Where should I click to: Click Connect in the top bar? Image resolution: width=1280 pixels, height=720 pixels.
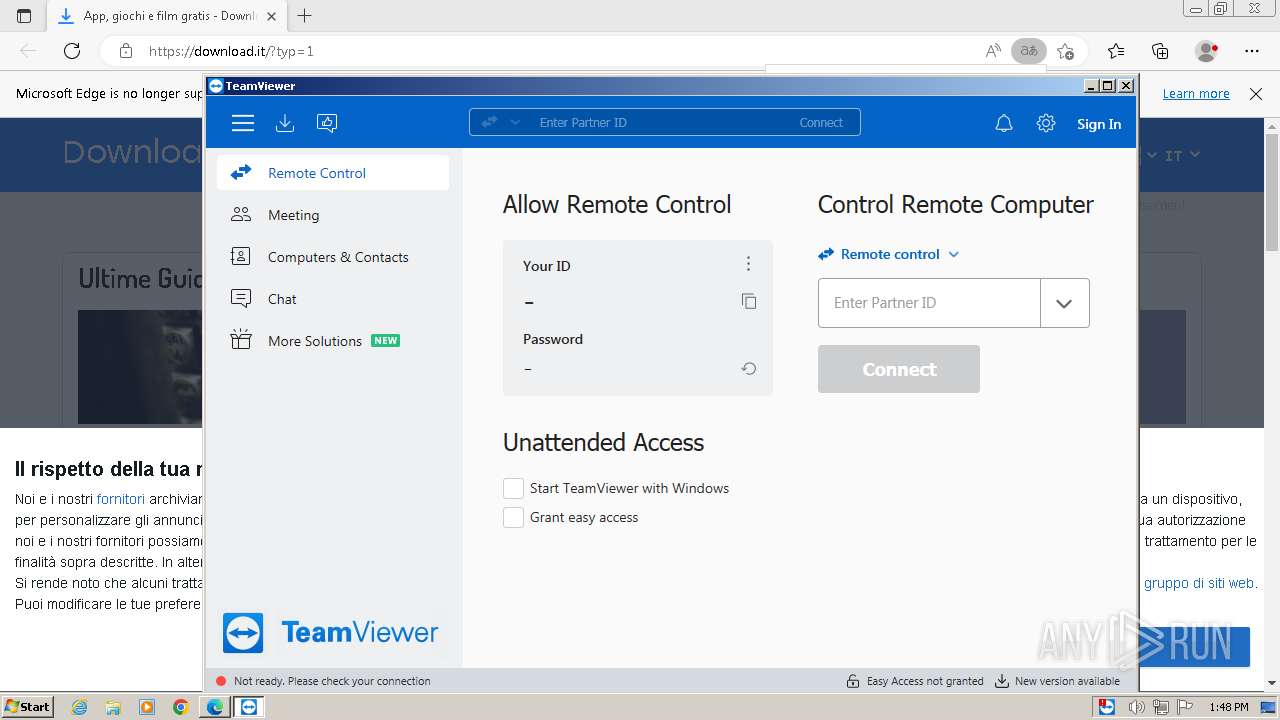pos(821,122)
